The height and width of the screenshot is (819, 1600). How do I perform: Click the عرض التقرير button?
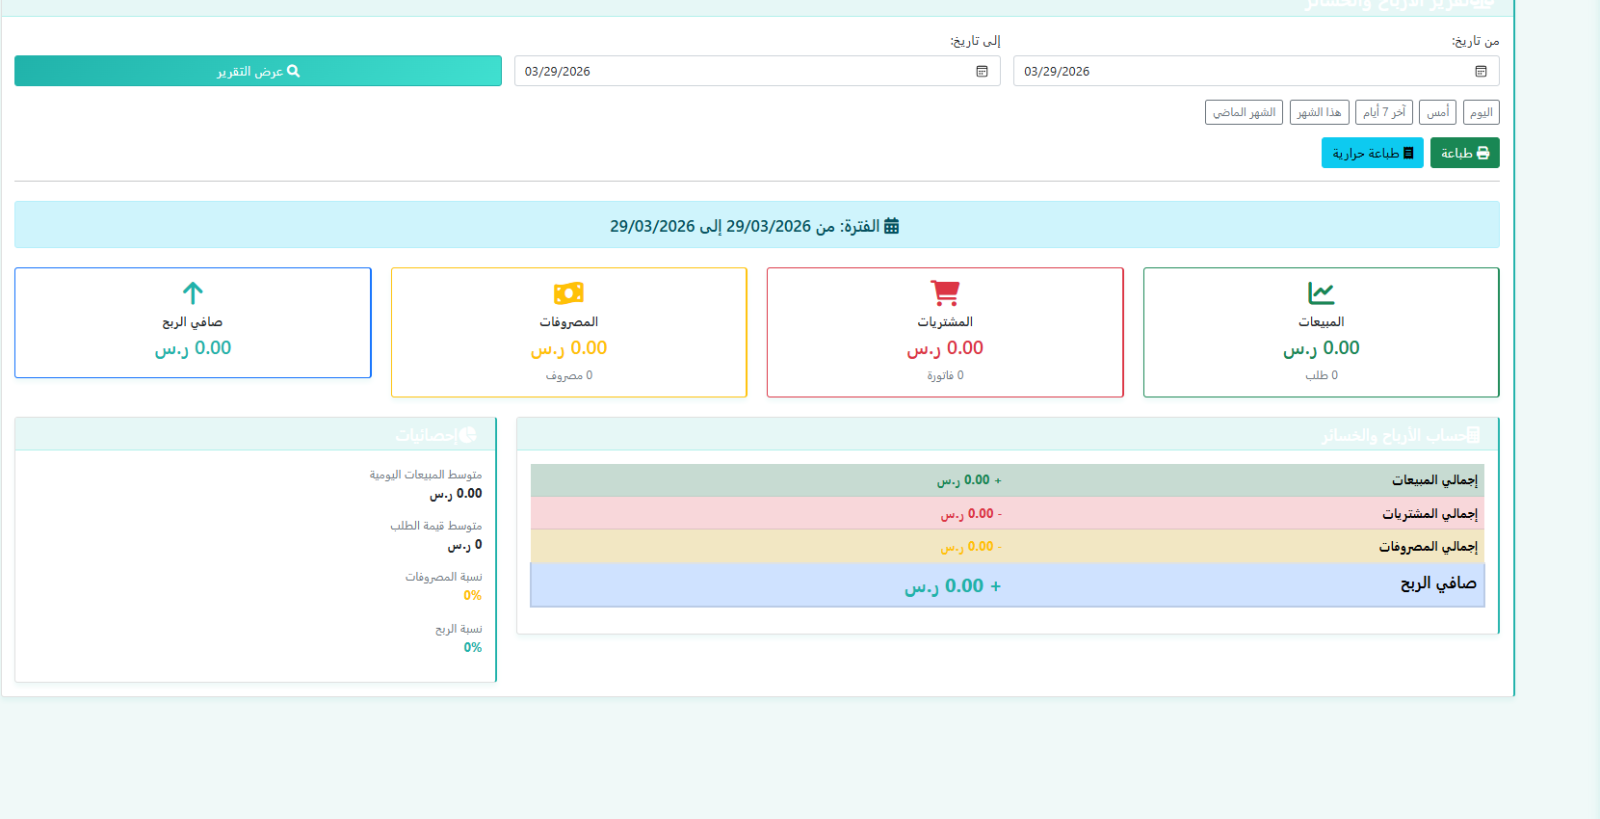tap(258, 71)
